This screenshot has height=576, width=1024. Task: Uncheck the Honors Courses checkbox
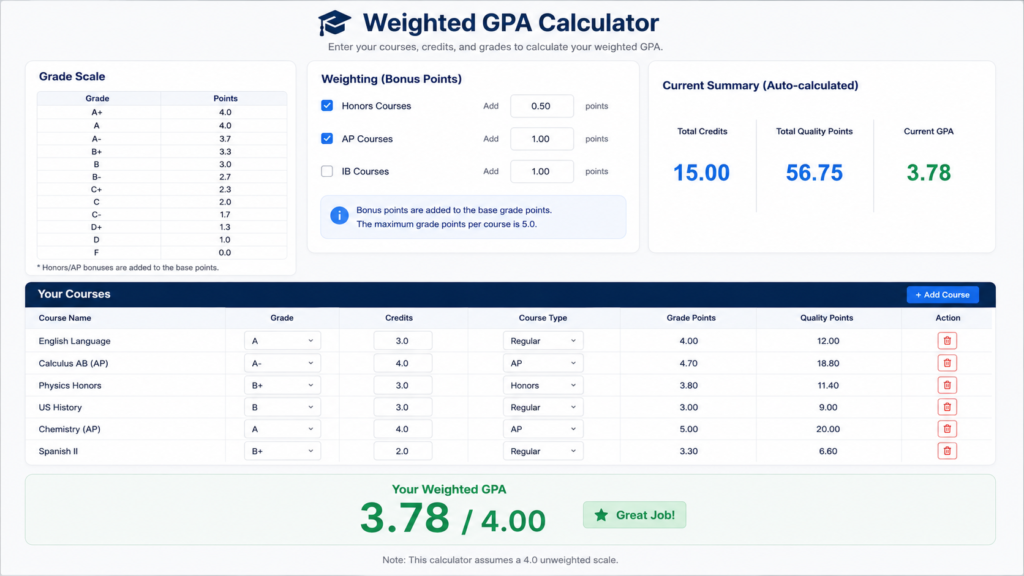(327, 106)
